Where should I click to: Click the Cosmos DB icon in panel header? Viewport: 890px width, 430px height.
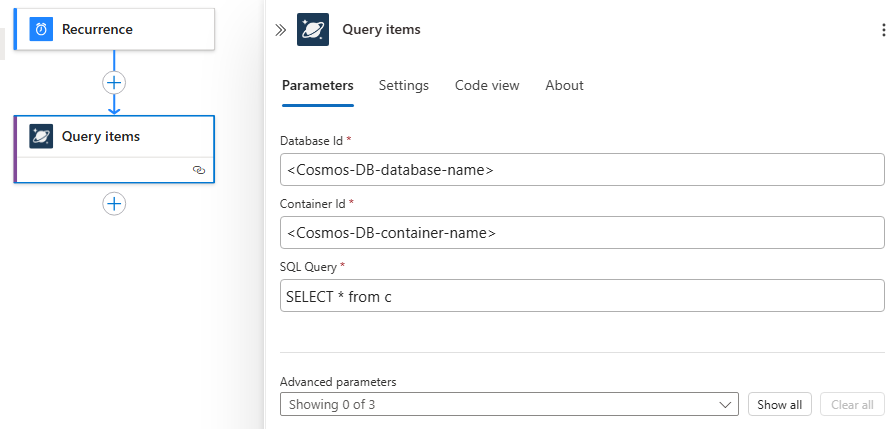[313, 30]
